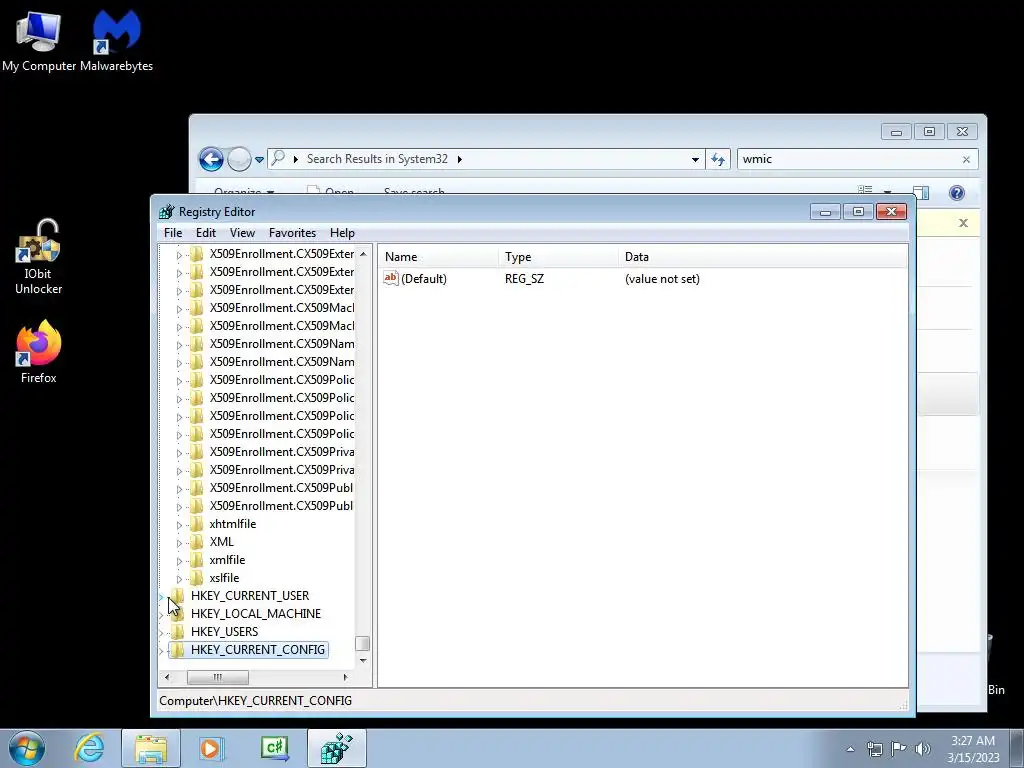The image size is (1024, 768).
Task: Switch to Windows Explorer taskbar button
Action: point(151,748)
